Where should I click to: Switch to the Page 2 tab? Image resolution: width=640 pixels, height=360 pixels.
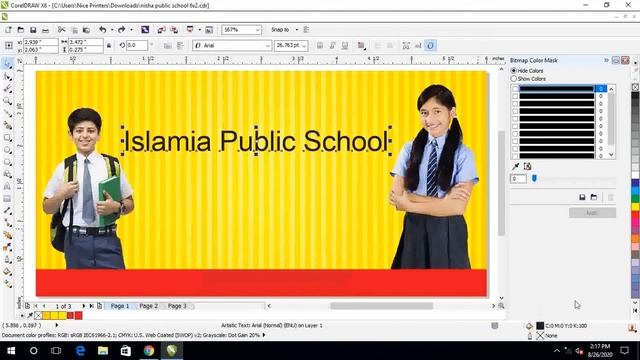[x=149, y=306]
